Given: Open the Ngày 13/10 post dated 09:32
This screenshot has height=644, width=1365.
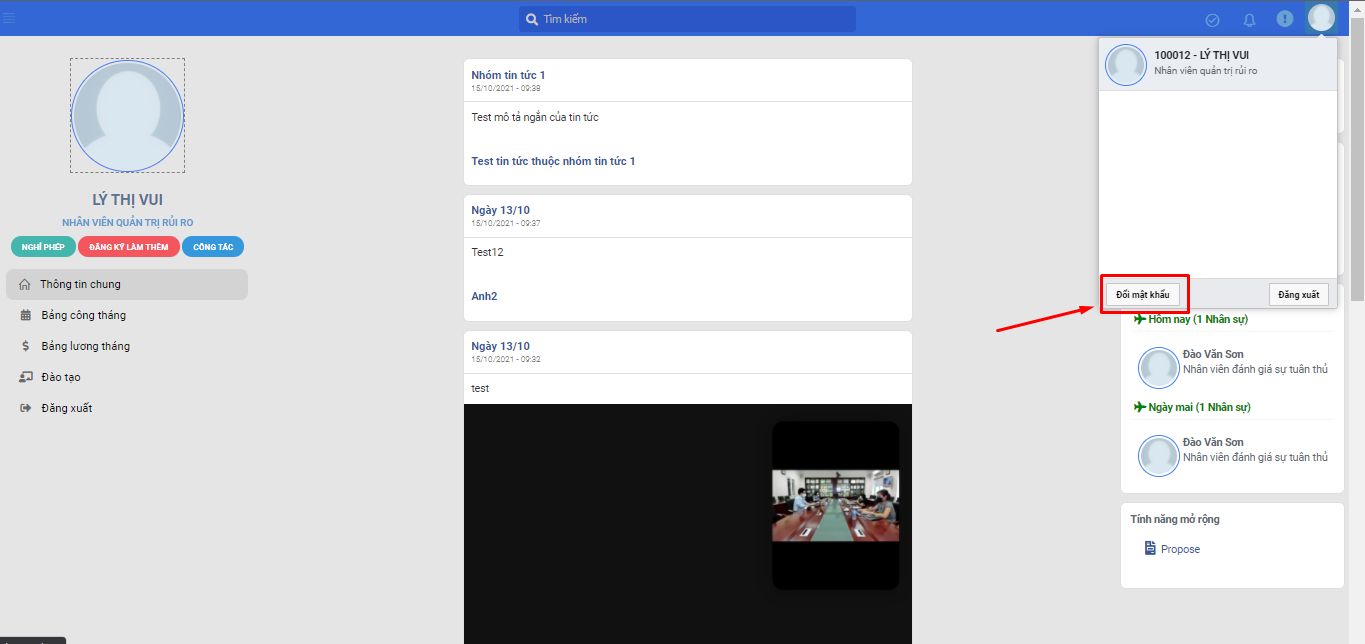Looking at the screenshot, I should coord(500,346).
